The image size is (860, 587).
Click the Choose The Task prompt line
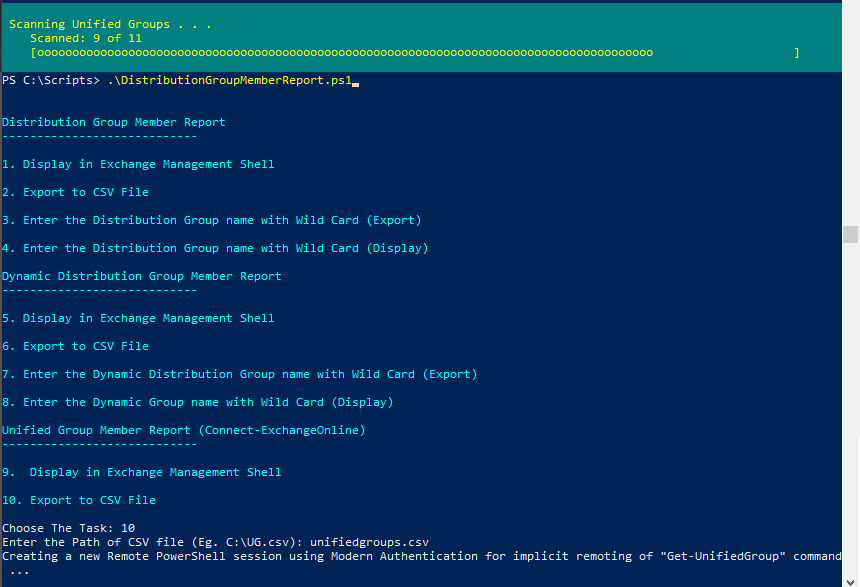[x=69, y=528]
